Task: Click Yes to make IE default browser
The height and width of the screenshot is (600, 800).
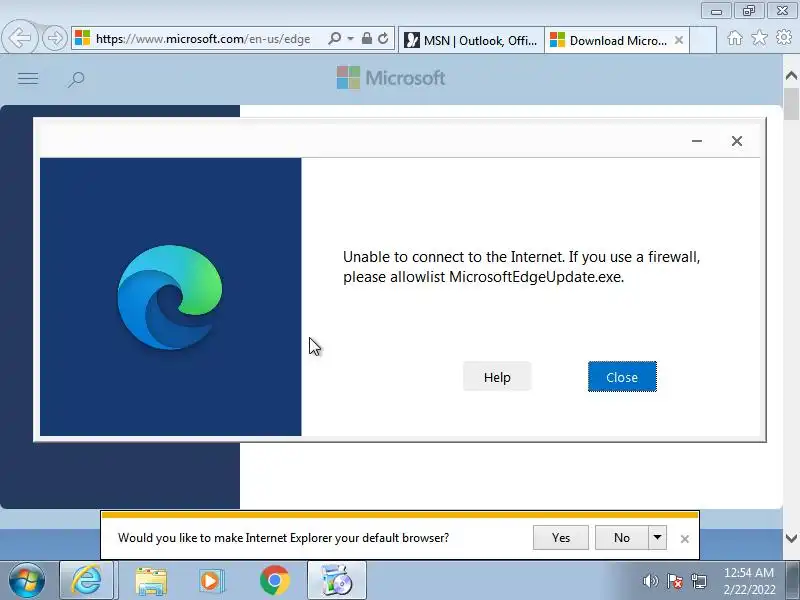Action: pyautogui.click(x=561, y=538)
